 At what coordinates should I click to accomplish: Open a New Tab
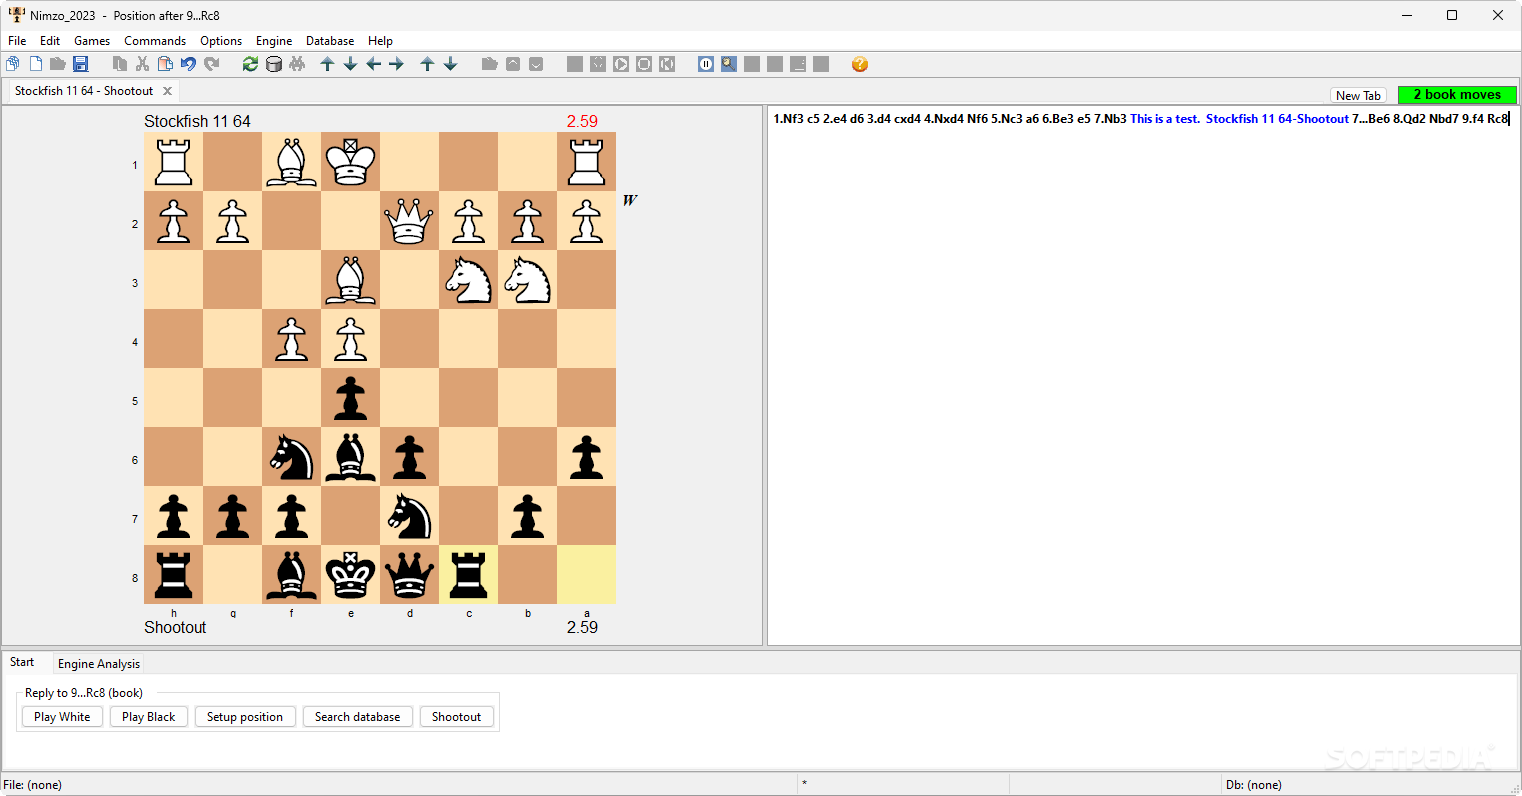1358,96
